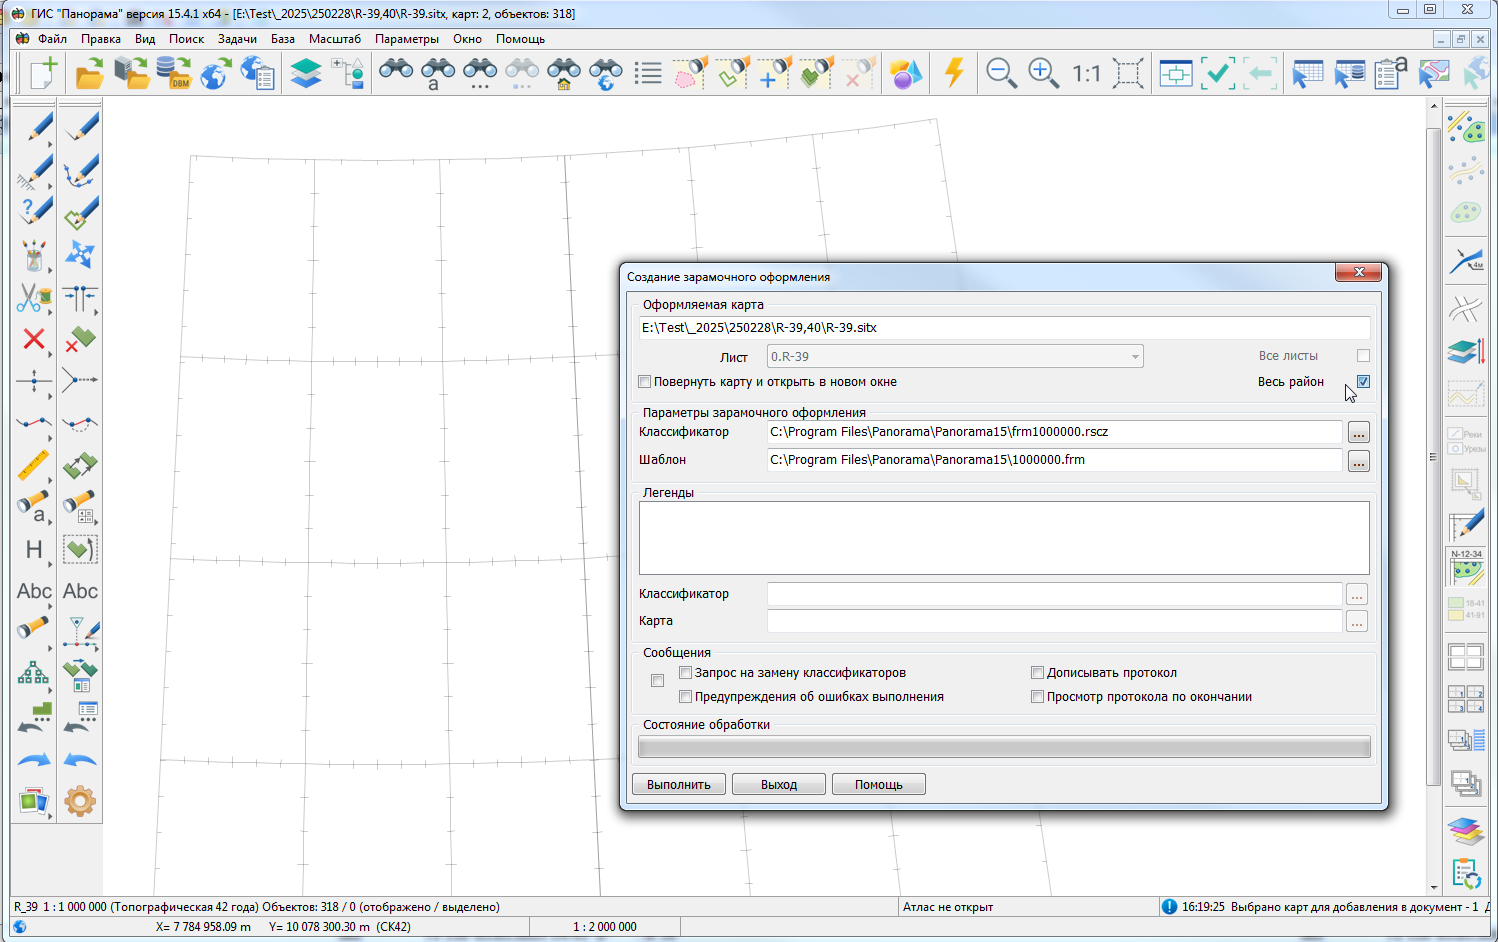Open the Параметры menu
The image size is (1498, 942).
point(407,39)
